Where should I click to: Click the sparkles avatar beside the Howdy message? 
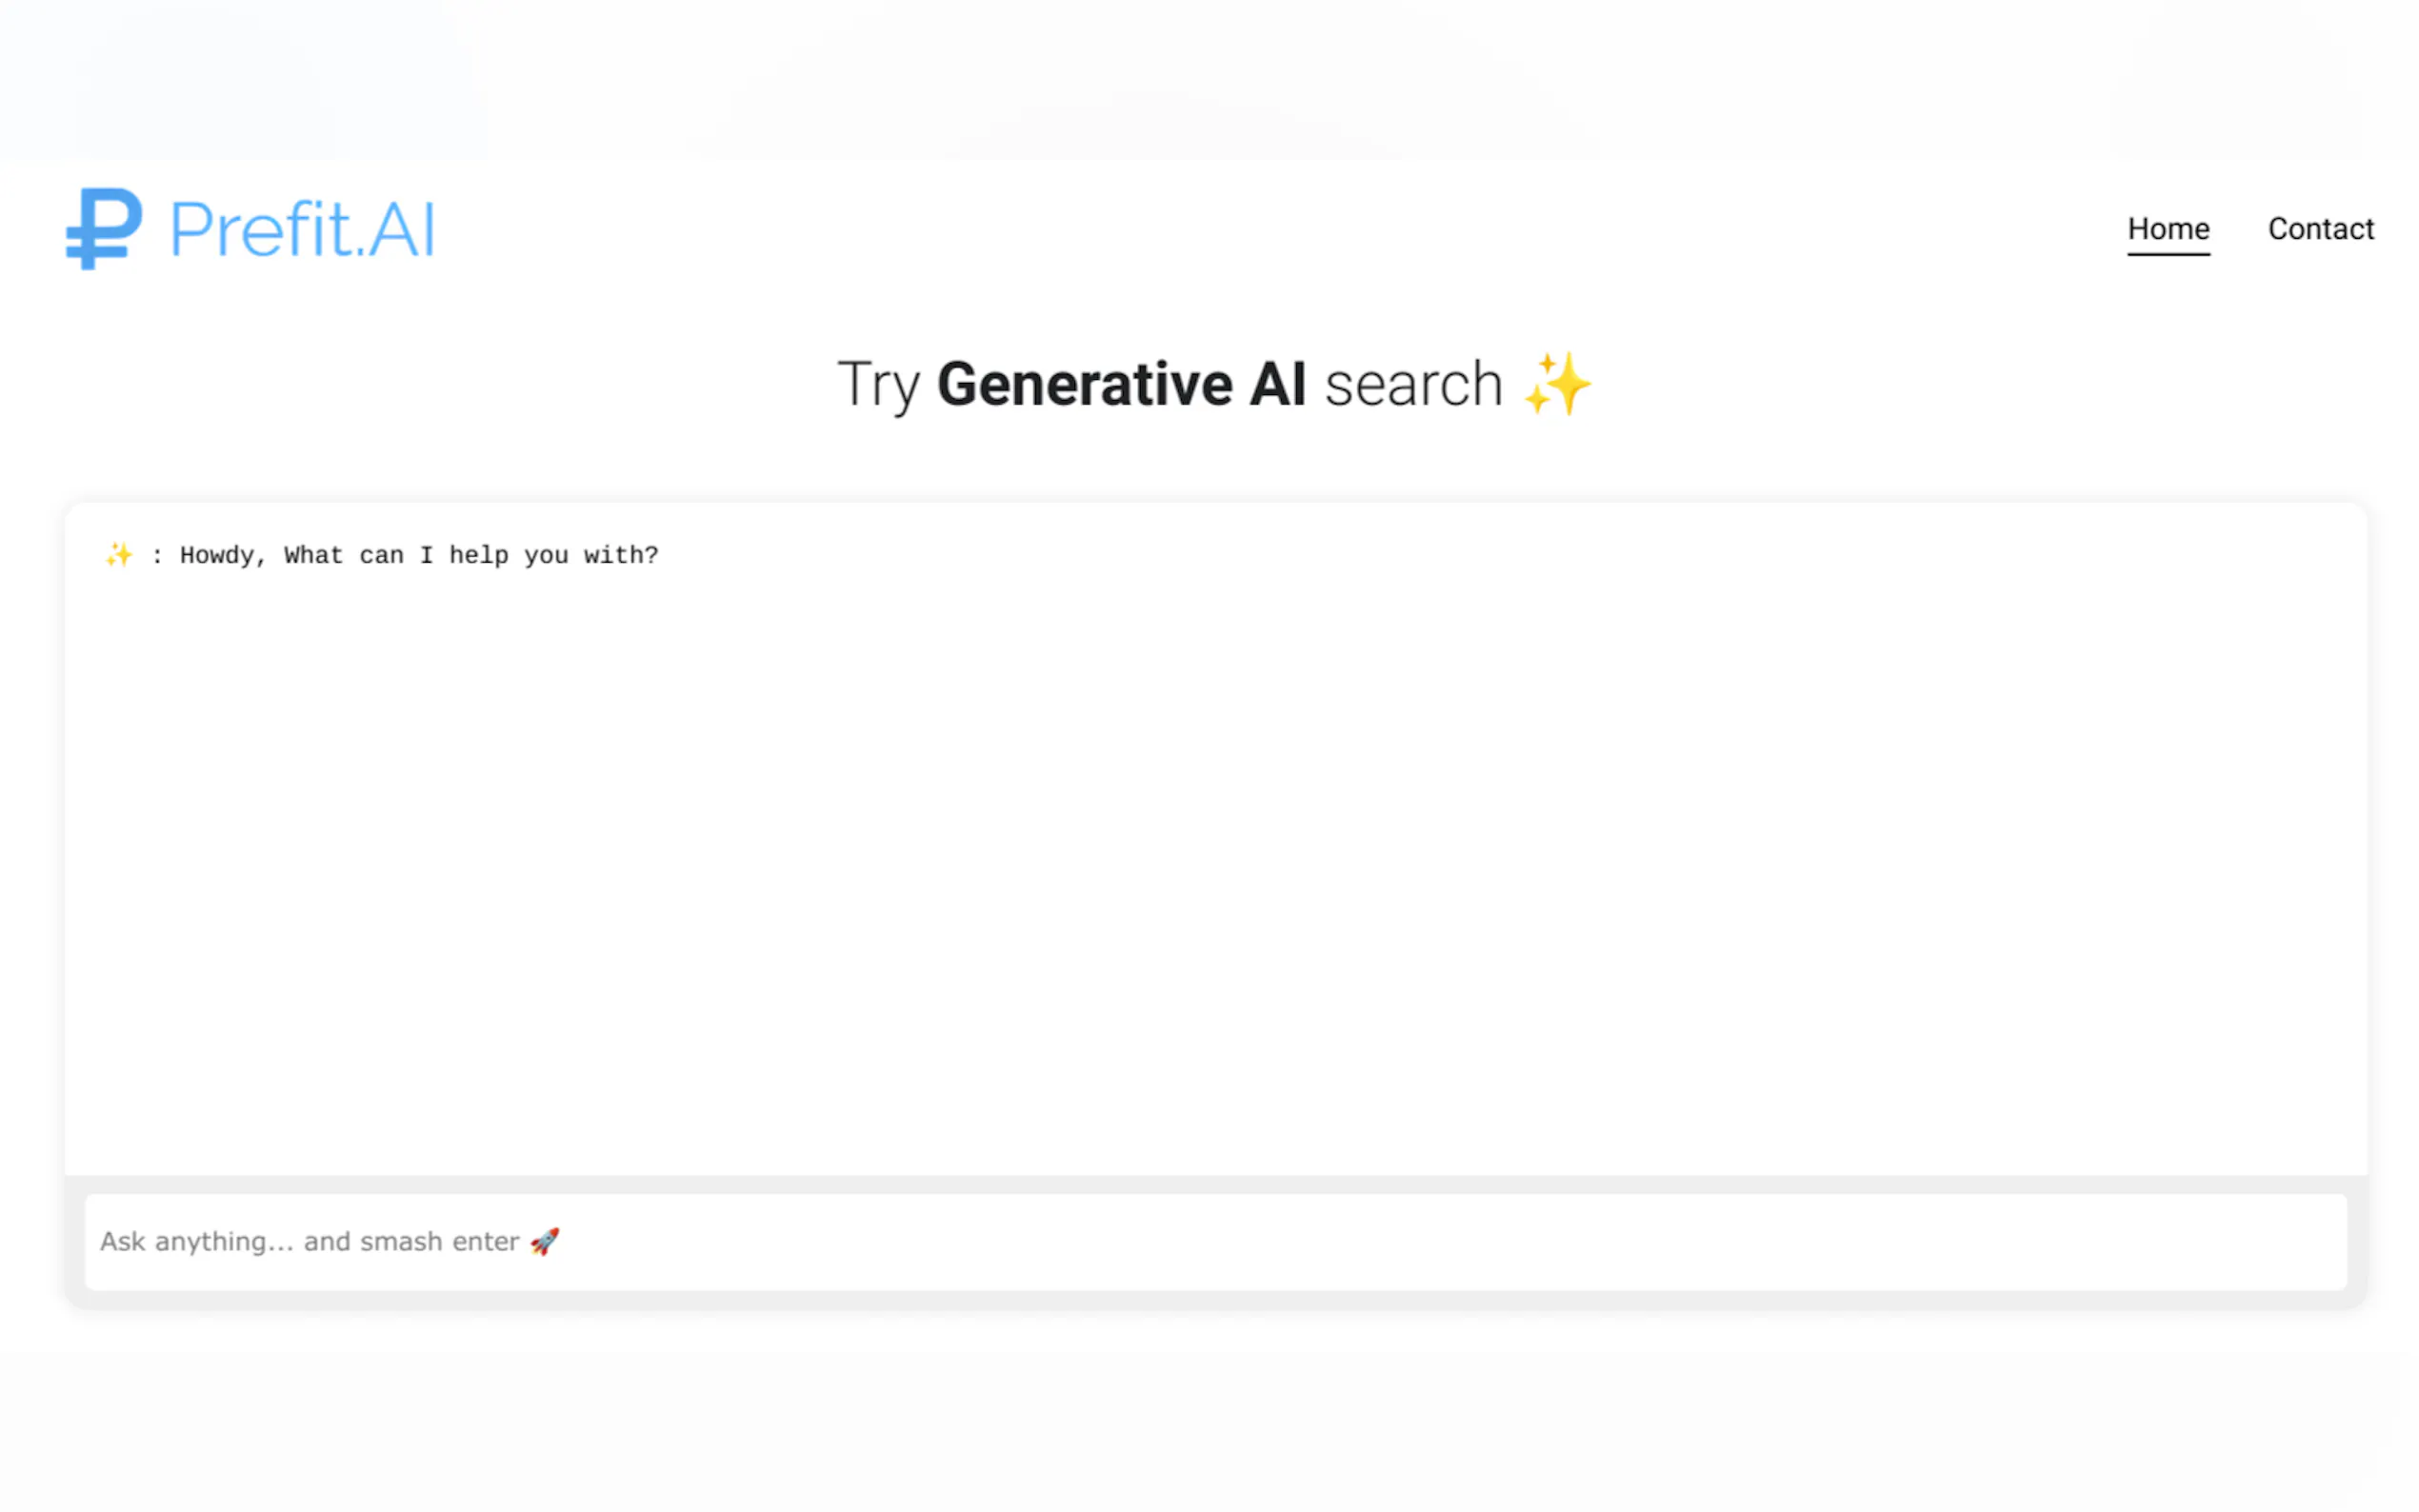pos(119,555)
